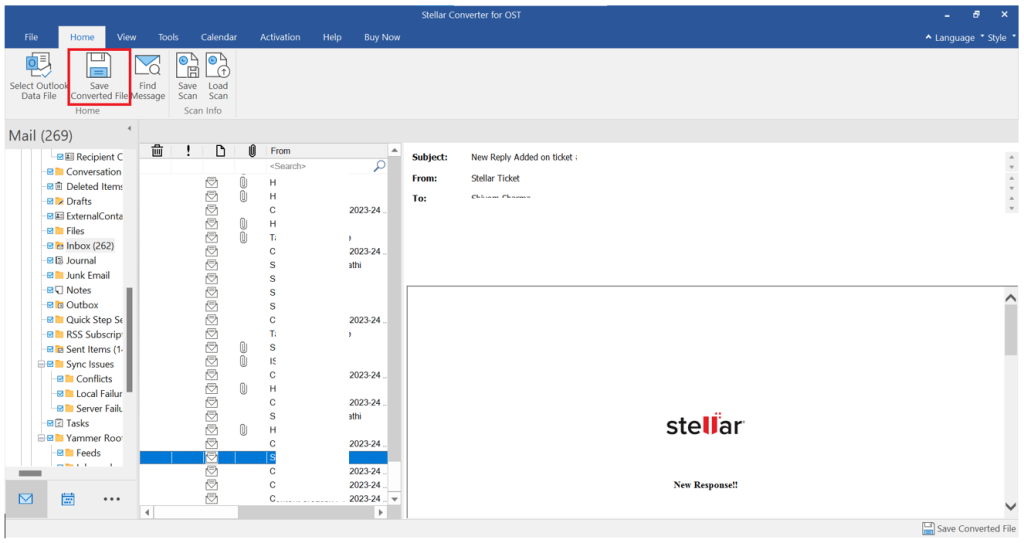Click Save Converted File ribbon button
The width and height of the screenshot is (1024, 543).
pos(99,77)
